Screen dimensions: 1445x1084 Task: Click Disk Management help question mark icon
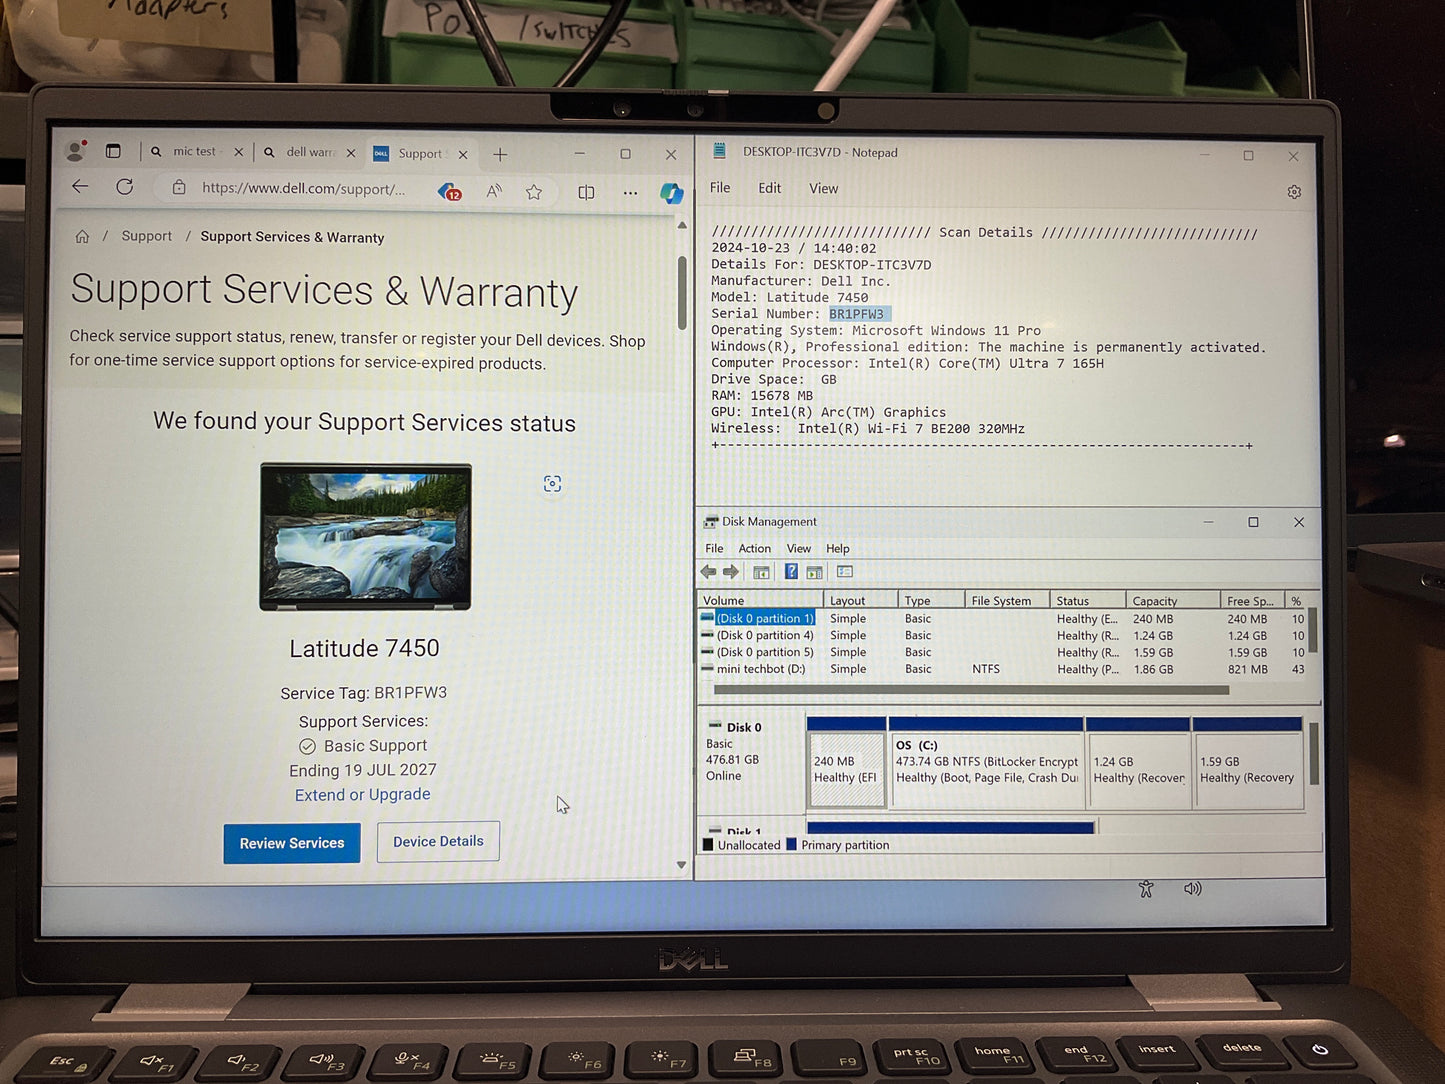(791, 572)
